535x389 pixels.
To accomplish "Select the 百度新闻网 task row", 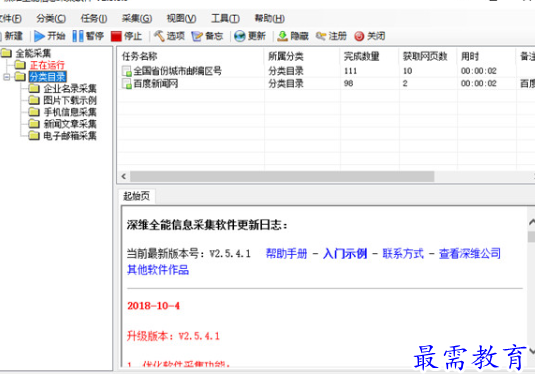I will coord(326,84).
